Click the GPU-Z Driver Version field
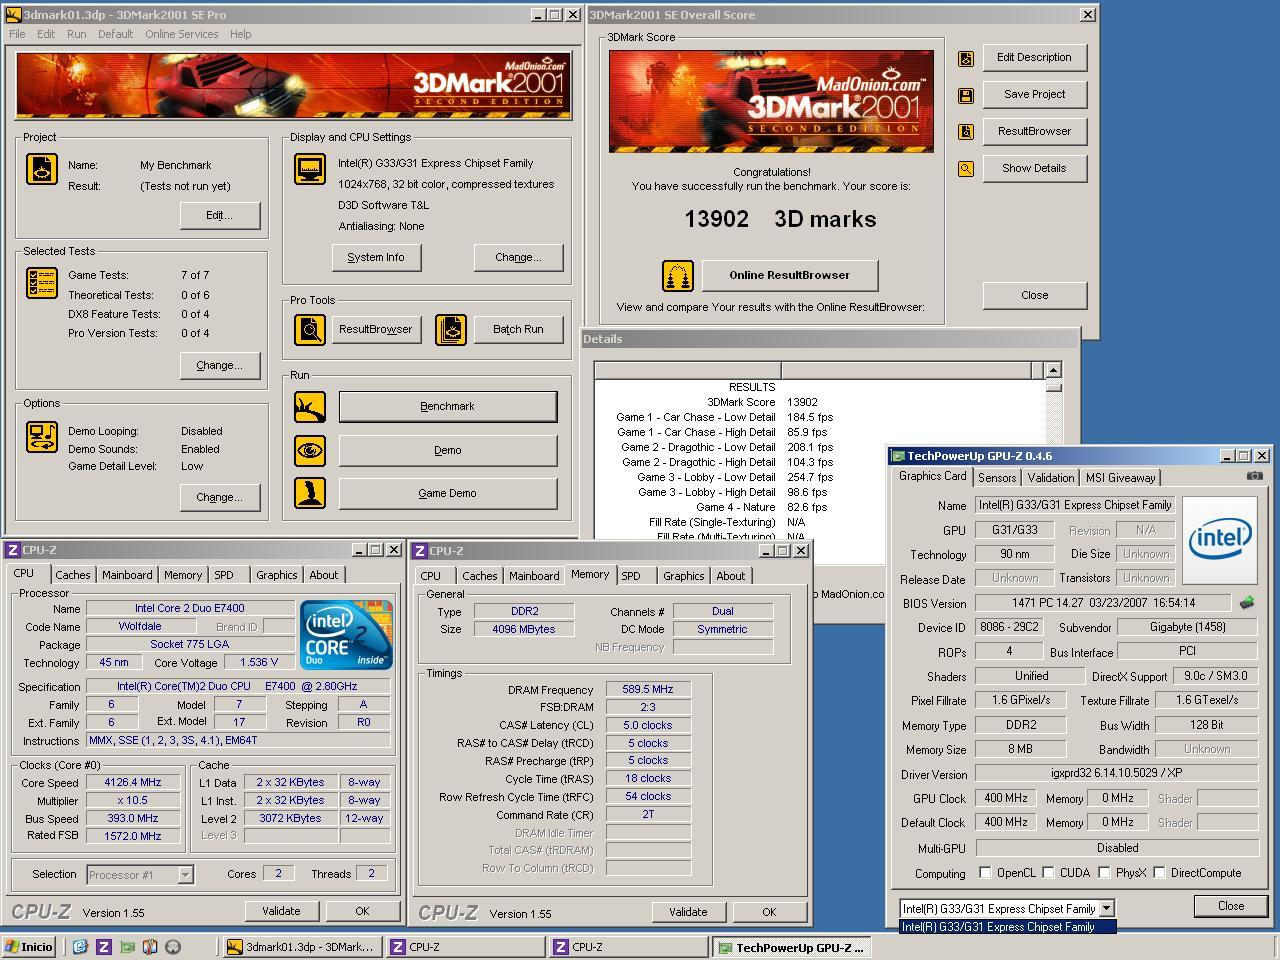Viewport: 1280px width, 960px height. (x=1116, y=773)
